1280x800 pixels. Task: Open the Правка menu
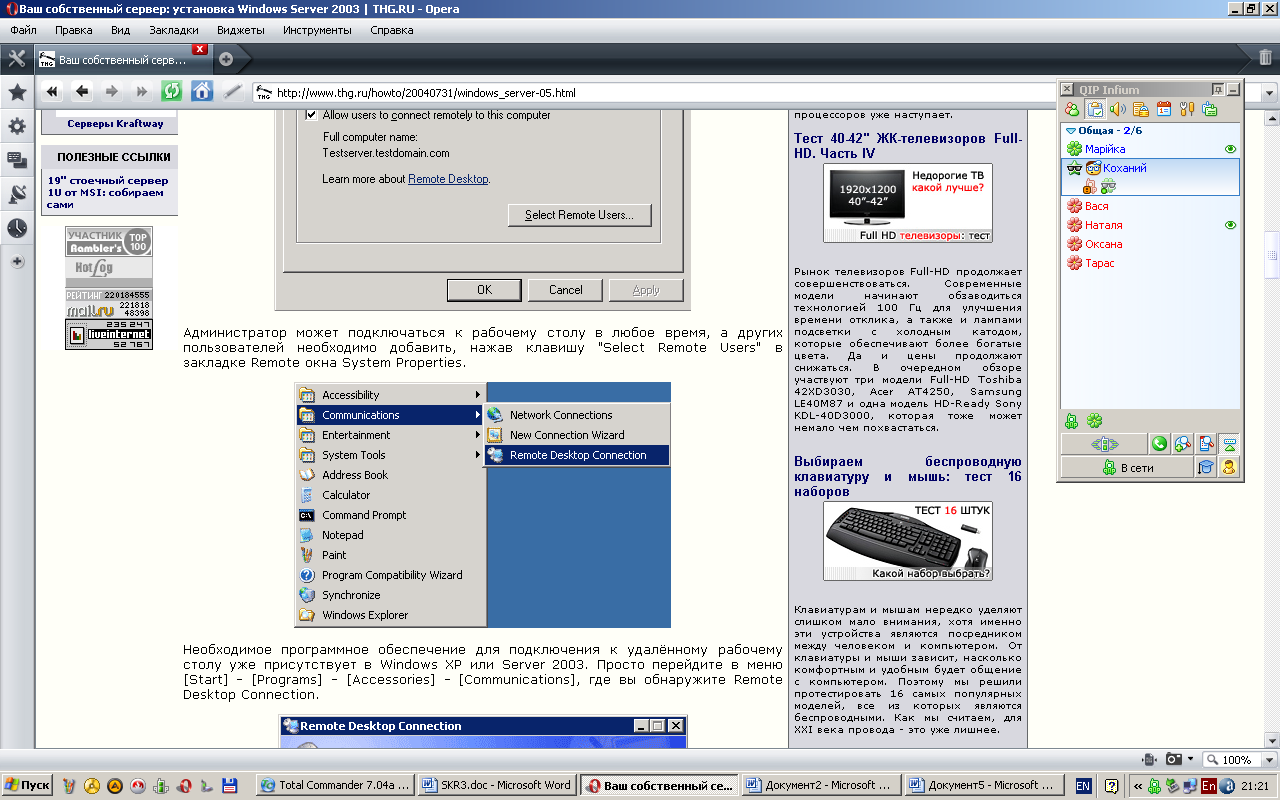click(x=74, y=30)
